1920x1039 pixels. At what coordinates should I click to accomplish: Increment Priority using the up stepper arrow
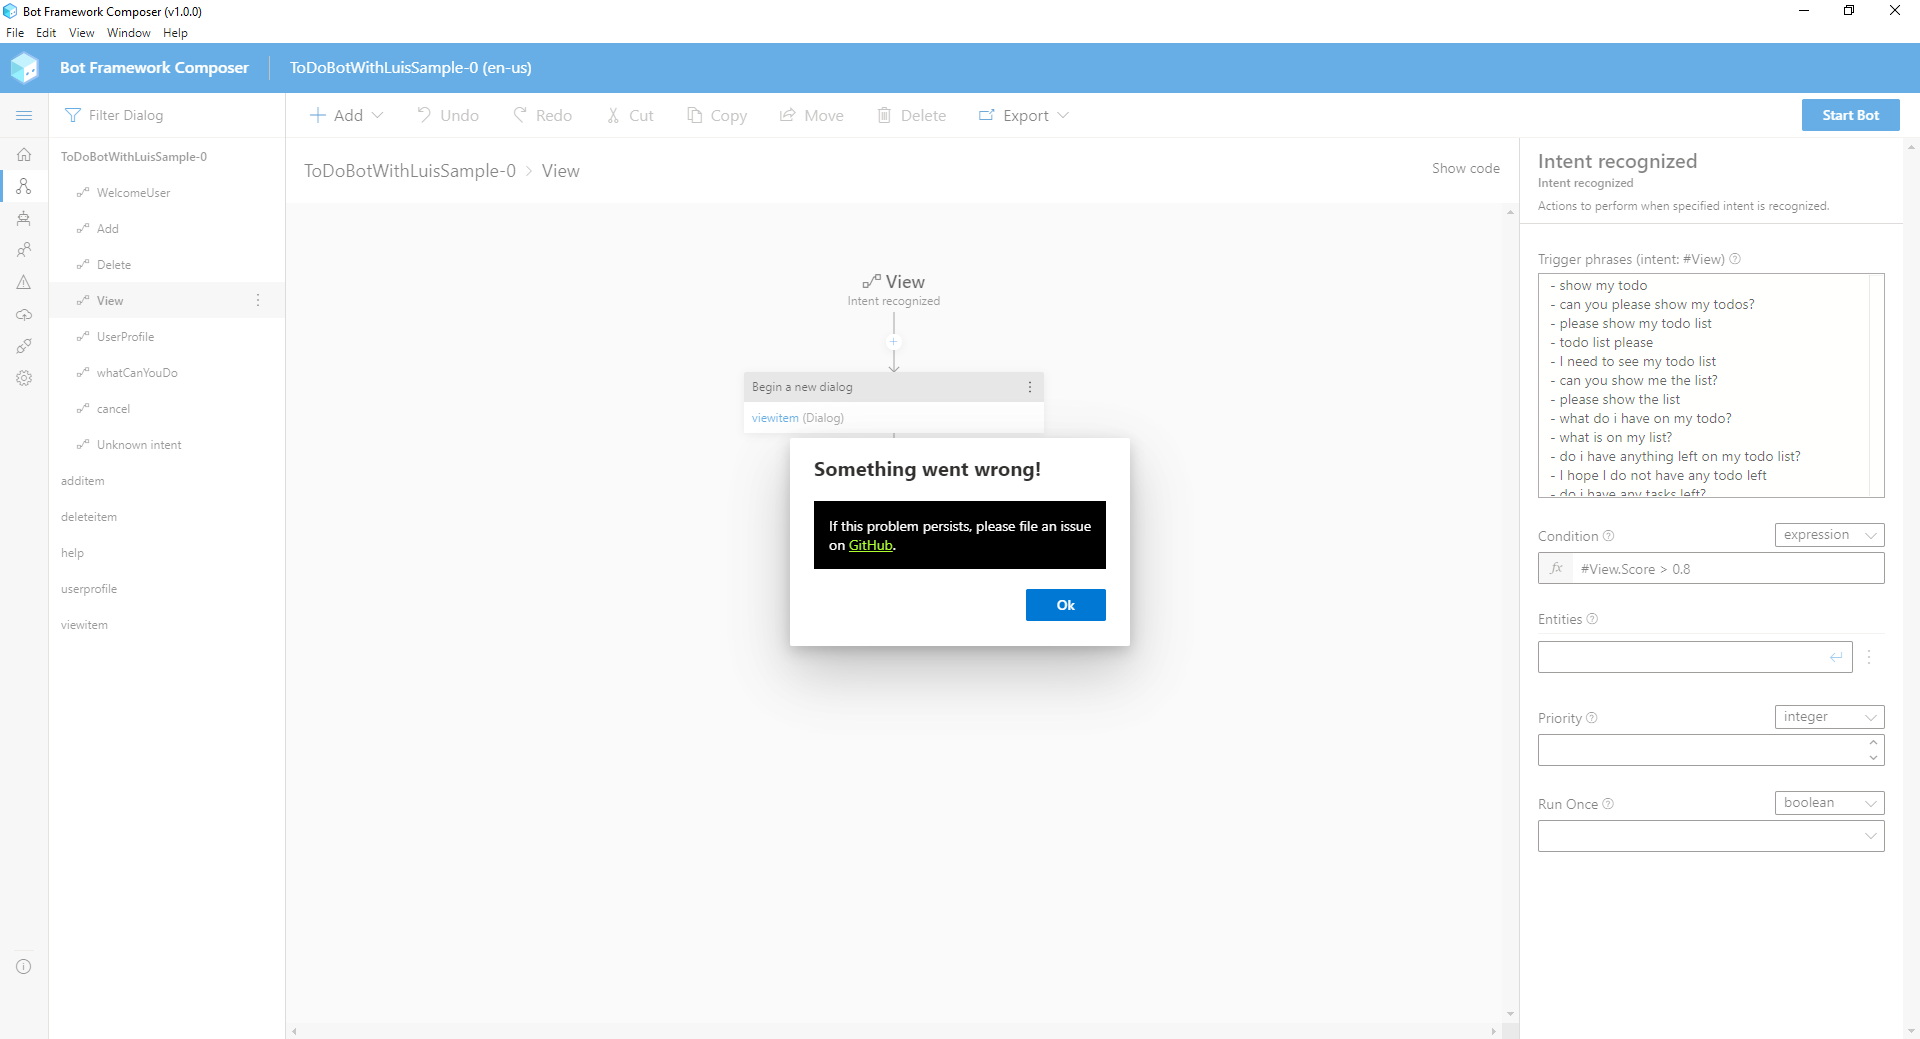coord(1872,744)
